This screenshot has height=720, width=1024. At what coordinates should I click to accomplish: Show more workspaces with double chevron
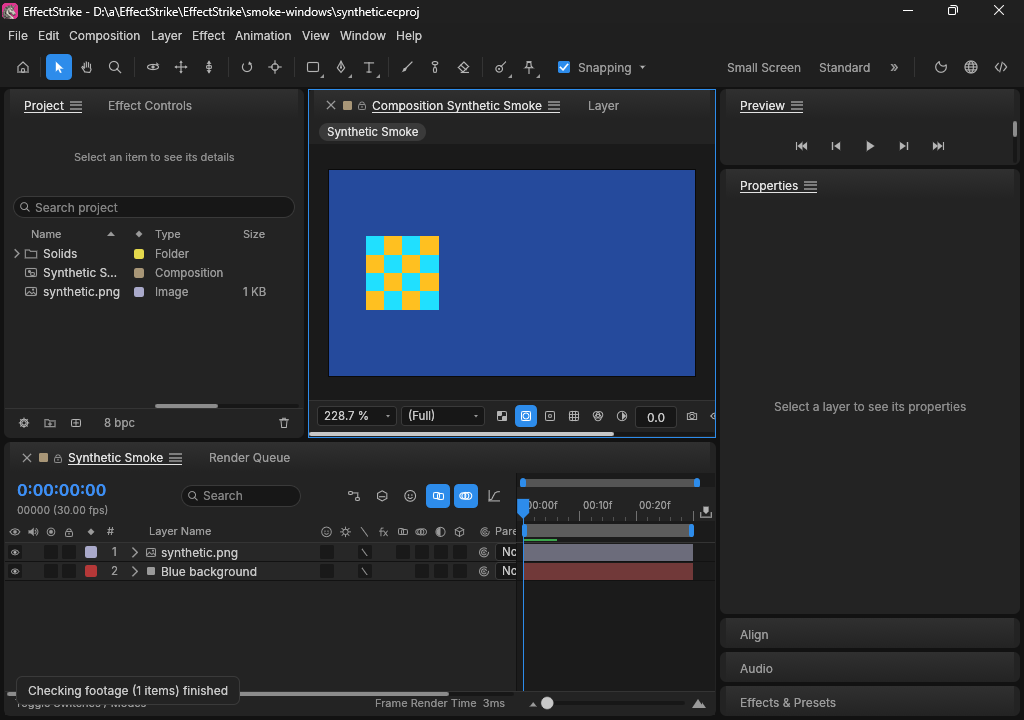click(x=894, y=67)
